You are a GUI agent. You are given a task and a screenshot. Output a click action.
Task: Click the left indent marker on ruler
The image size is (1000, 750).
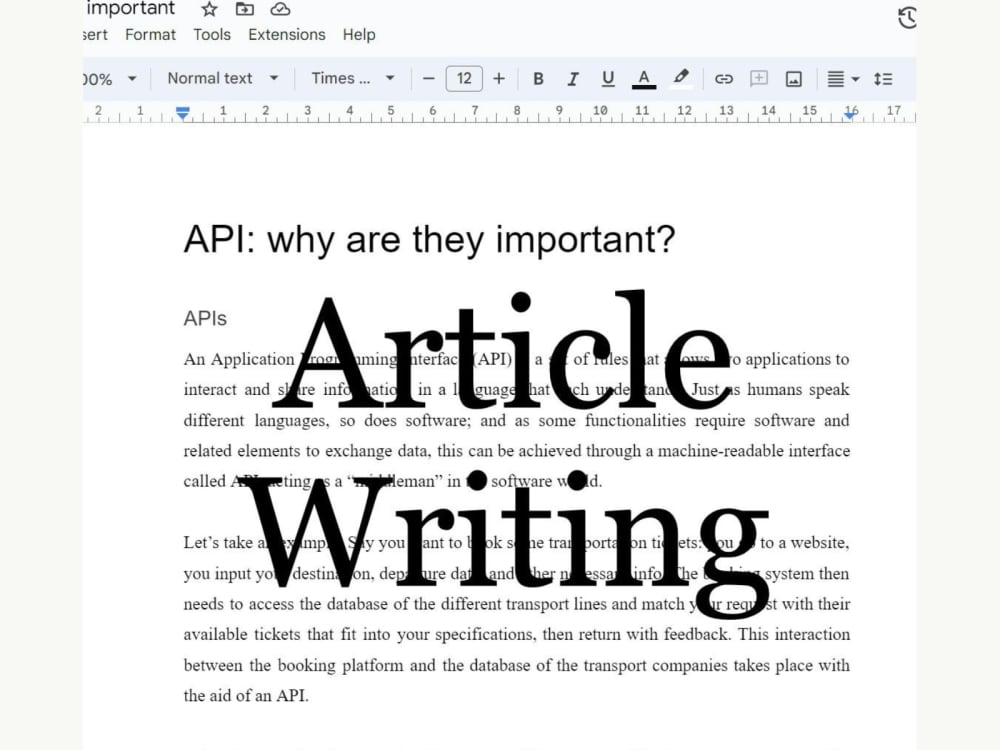(x=182, y=114)
